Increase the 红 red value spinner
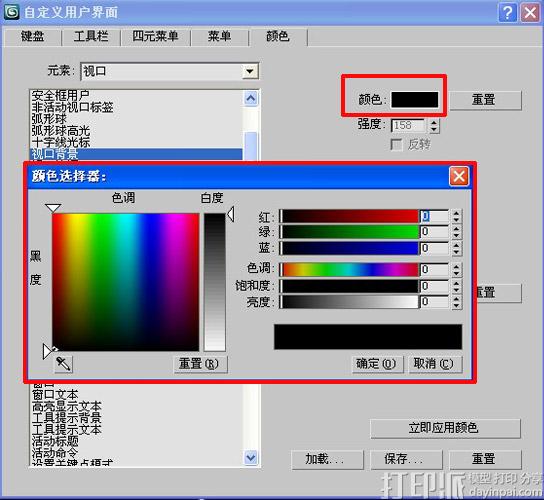The height and width of the screenshot is (500, 544). pyautogui.click(x=456, y=213)
